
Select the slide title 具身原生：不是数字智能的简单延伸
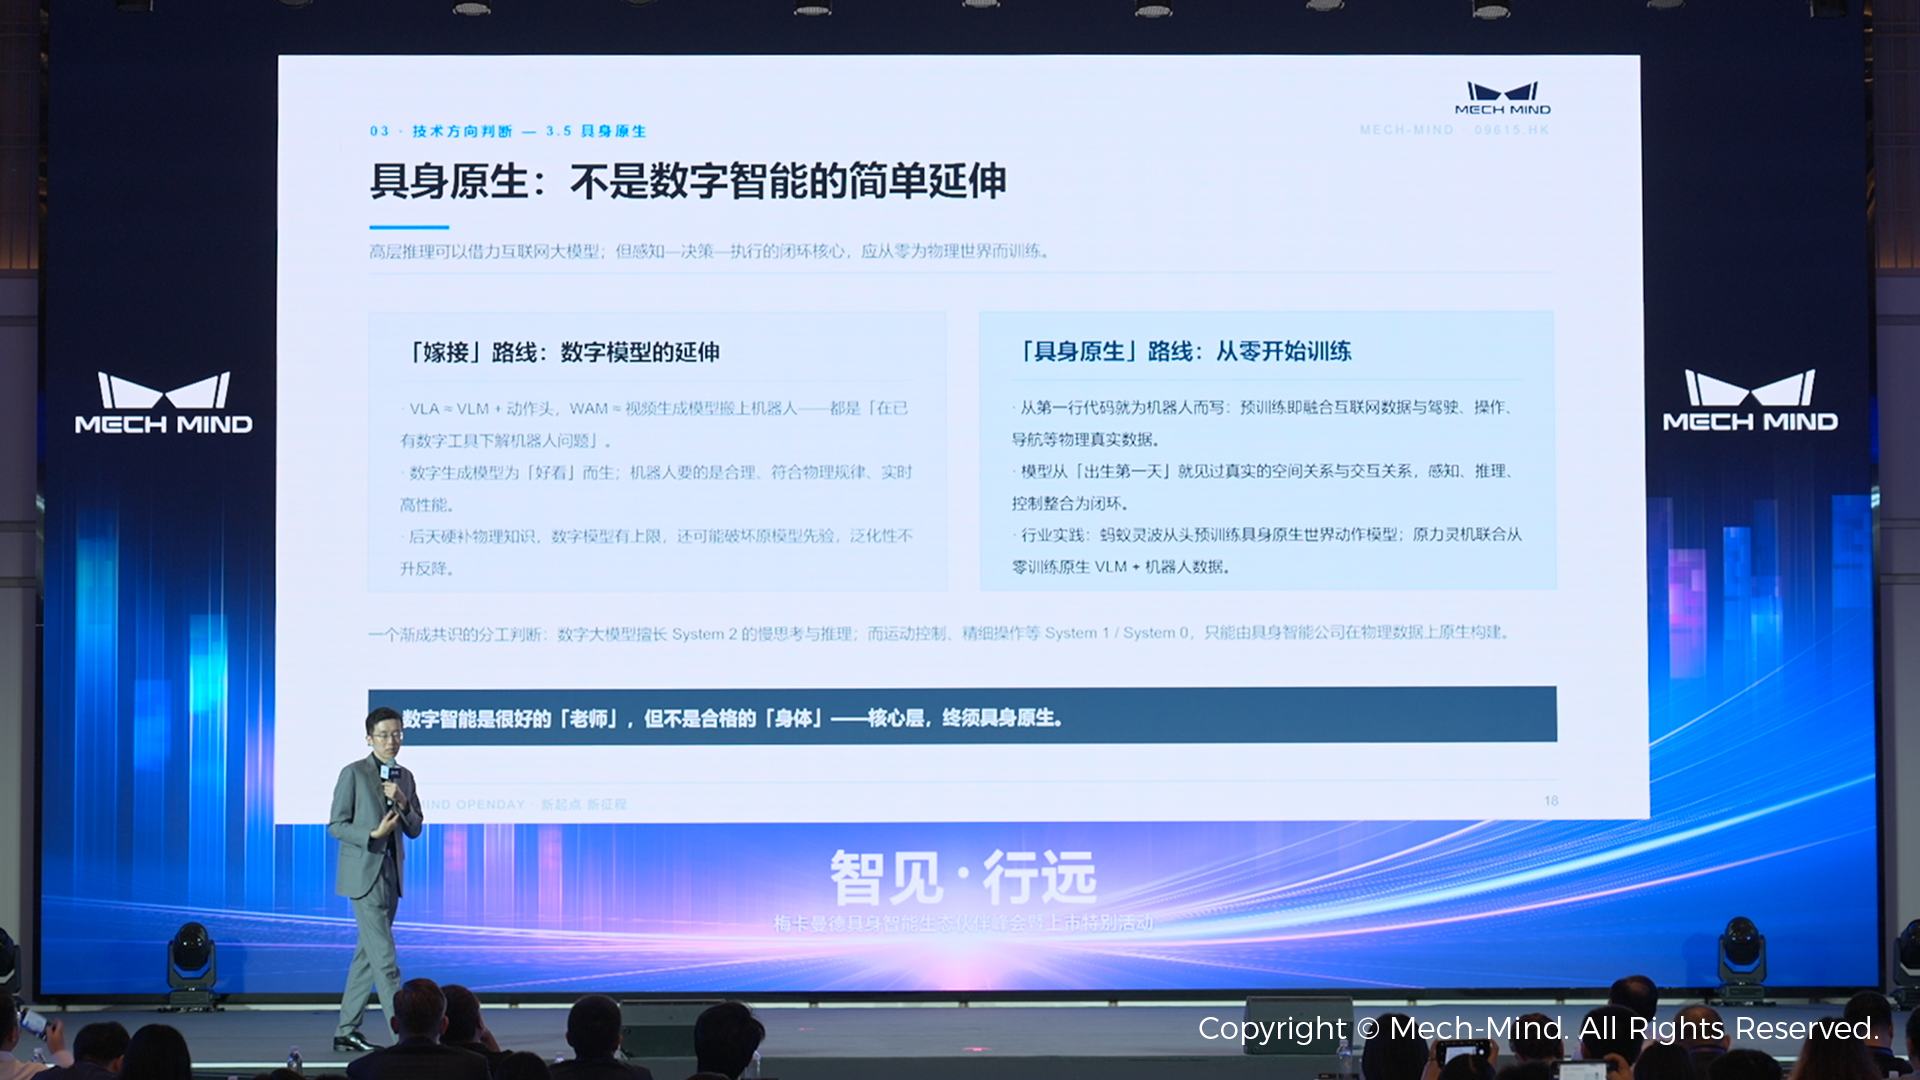(x=688, y=182)
